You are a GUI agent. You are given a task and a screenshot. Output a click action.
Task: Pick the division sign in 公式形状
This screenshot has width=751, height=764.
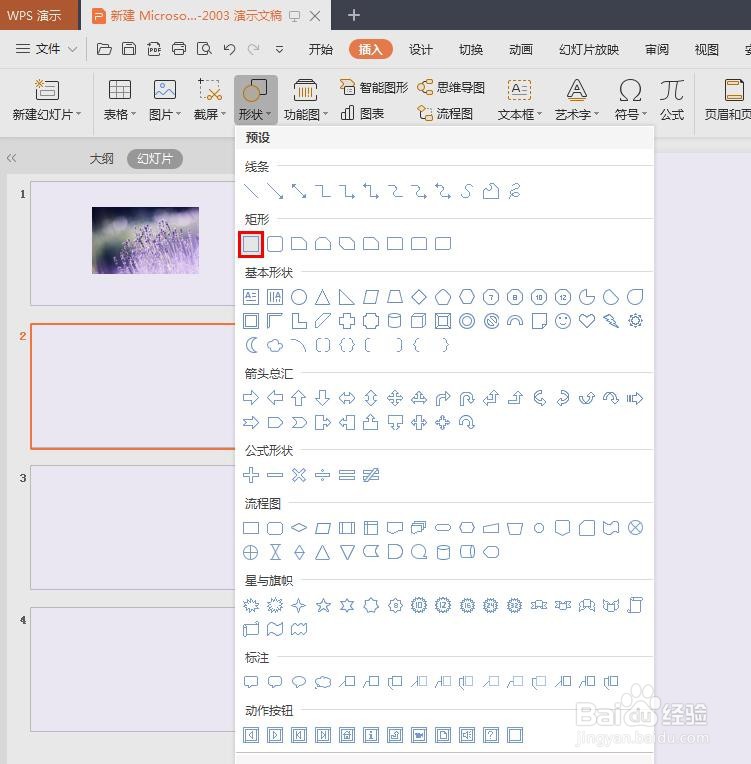click(322, 475)
